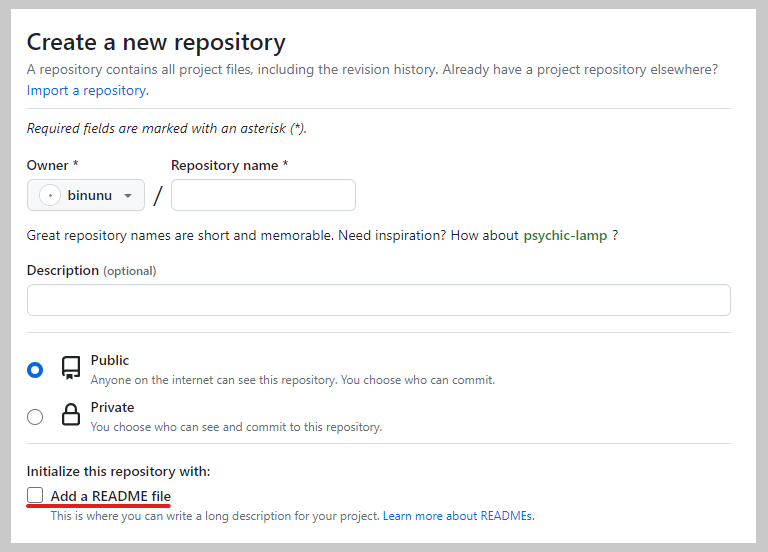The image size is (768, 552).
Task: Click the Create a new repository heading
Action: [x=156, y=42]
